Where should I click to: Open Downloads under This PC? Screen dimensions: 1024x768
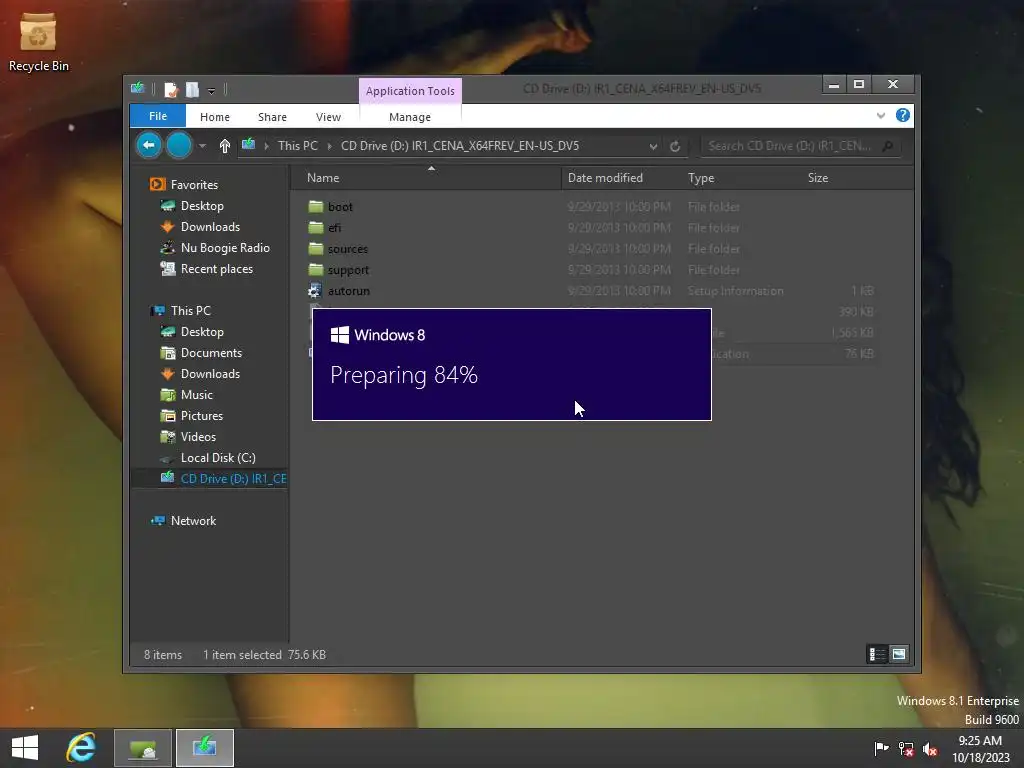pyautogui.click(x=210, y=374)
